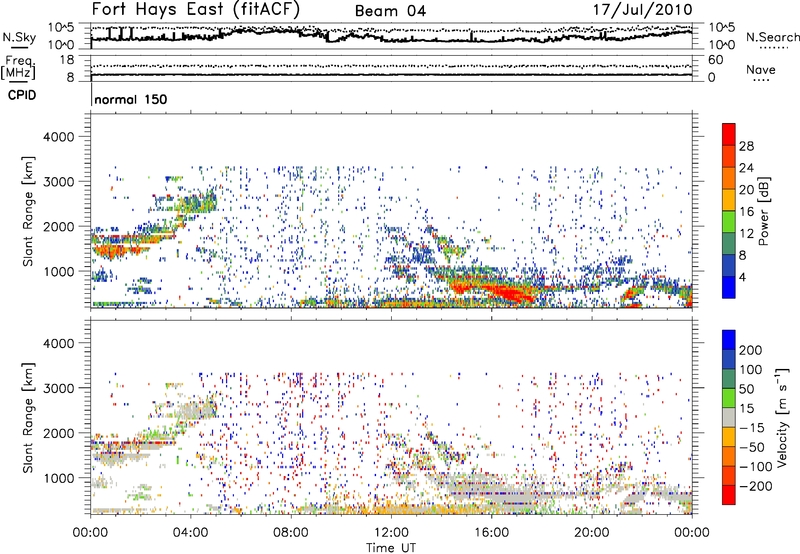The height and width of the screenshot is (554, 800).
Task: Click the 'Freq. [MHz]' axis label
Action: (18, 68)
